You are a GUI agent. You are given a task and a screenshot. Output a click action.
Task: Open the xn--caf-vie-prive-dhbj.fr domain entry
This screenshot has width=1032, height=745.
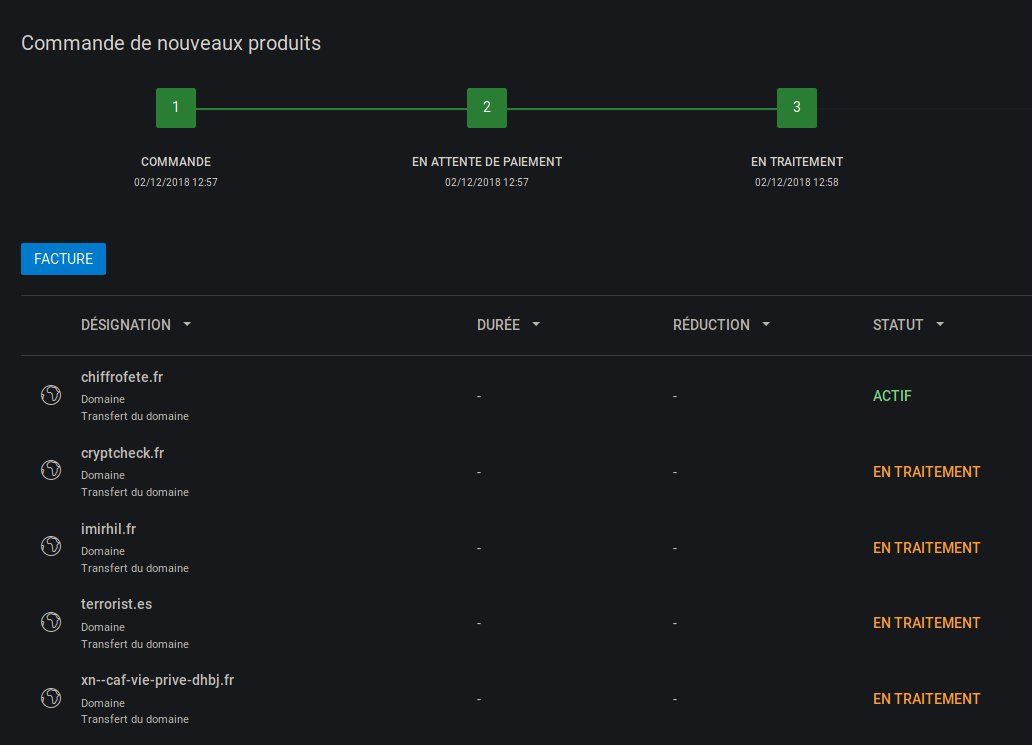pos(157,681)
